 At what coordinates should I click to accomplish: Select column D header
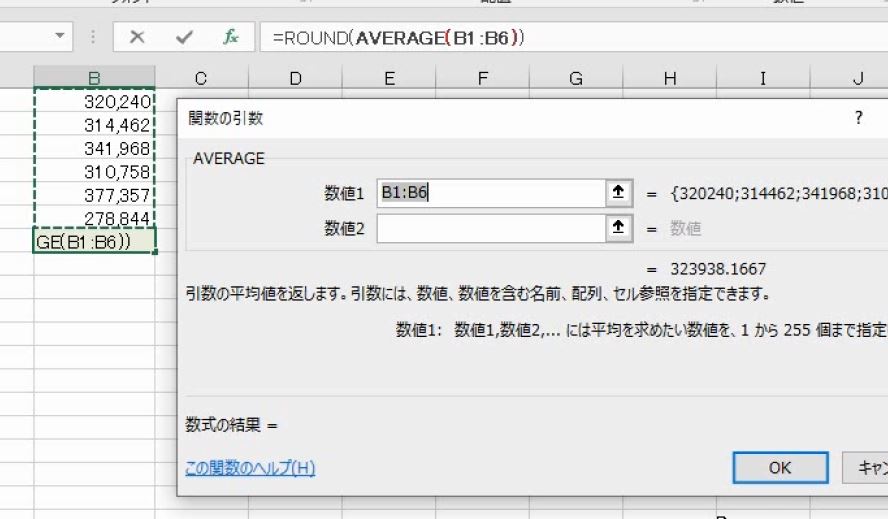(x=295, y=78)
